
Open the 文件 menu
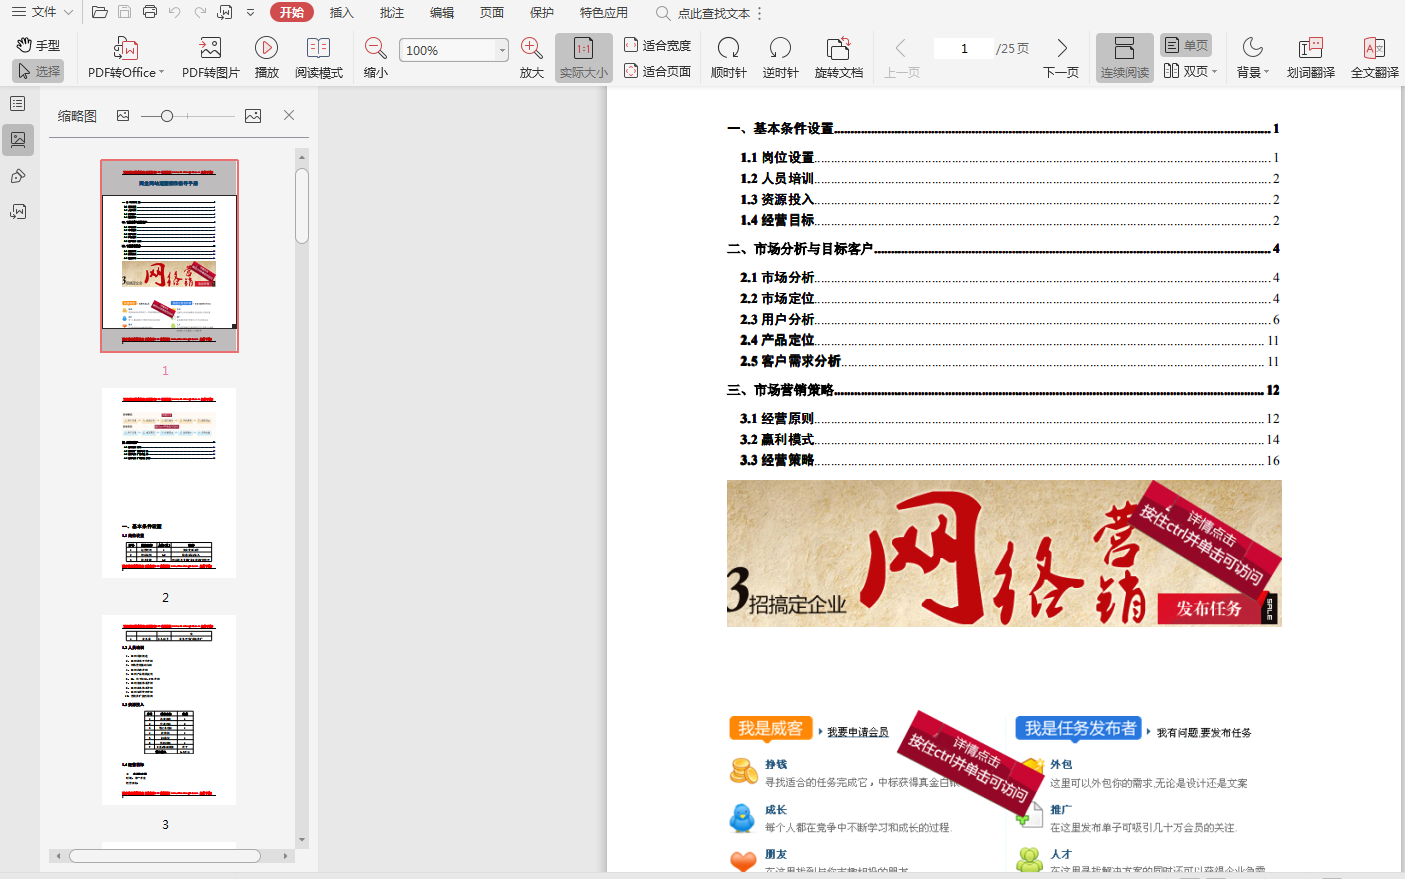[x=42, y=12]
